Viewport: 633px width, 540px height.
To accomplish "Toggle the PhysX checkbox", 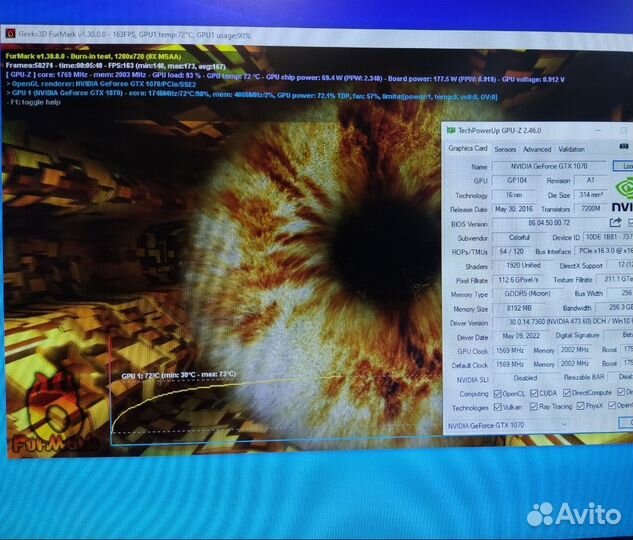I will [581, 406].
